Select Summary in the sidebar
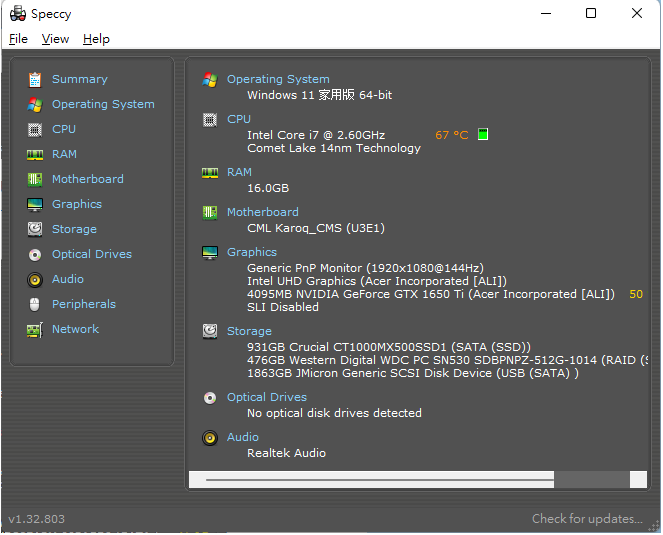 tap(79, 79)
